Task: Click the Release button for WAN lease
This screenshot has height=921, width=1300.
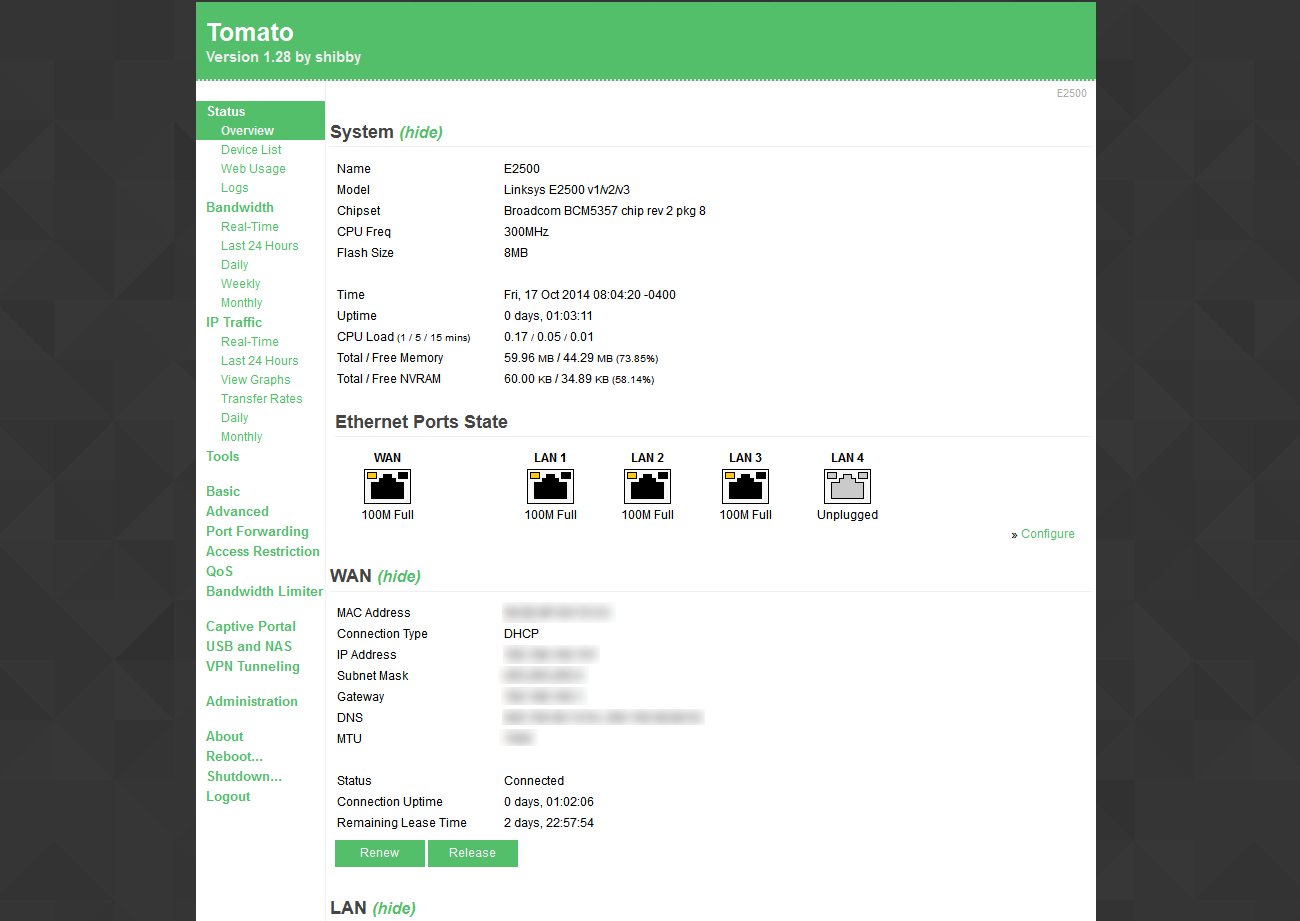Action: (473, 853)
